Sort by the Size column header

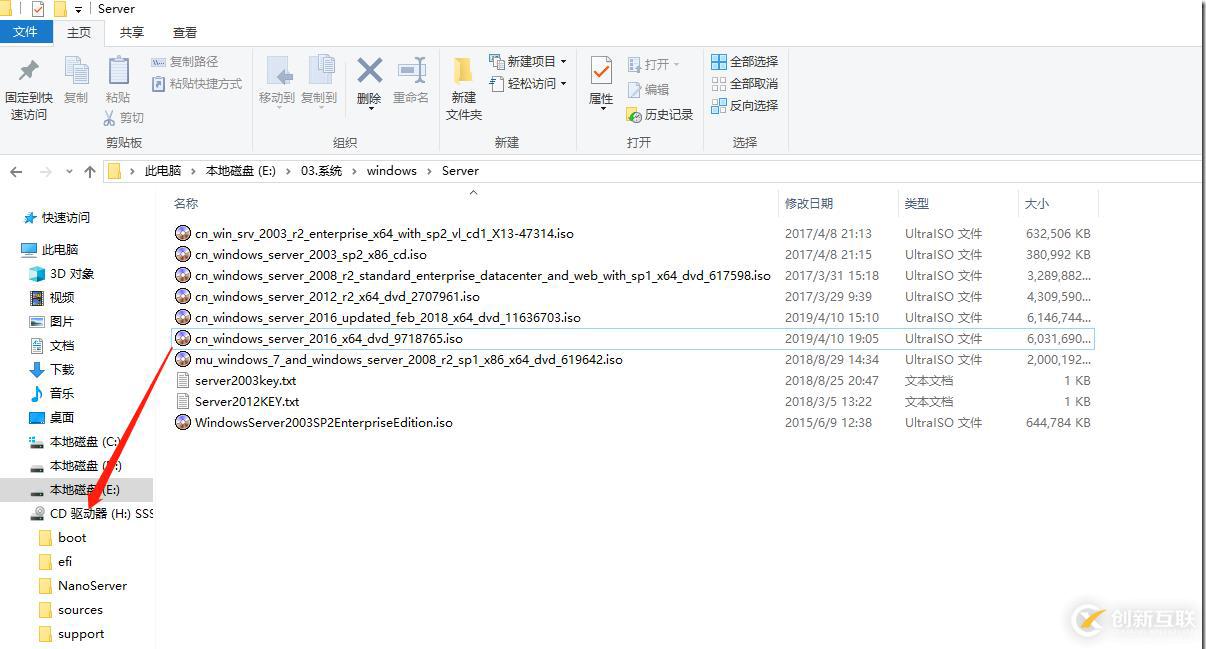pos(1037,203)
